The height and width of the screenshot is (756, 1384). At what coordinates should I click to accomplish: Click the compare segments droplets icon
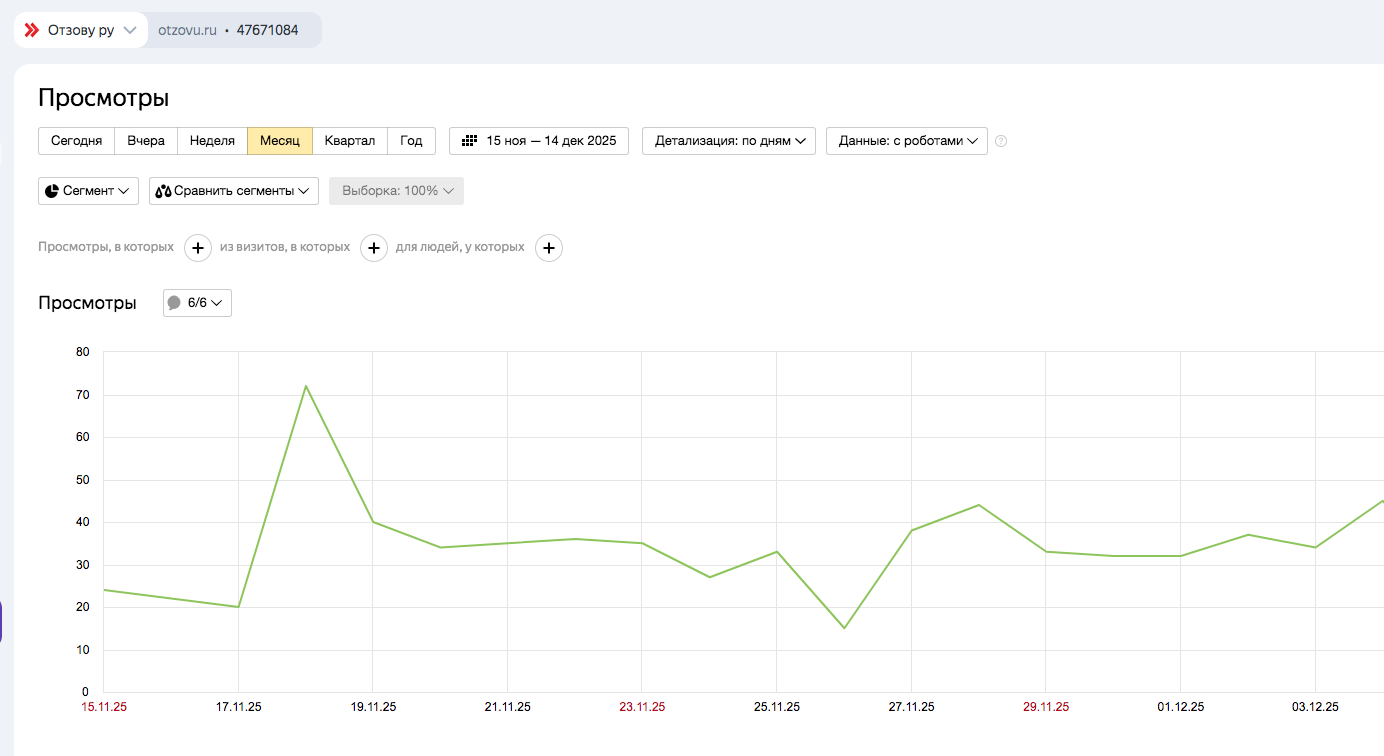(x=164, y=191)
